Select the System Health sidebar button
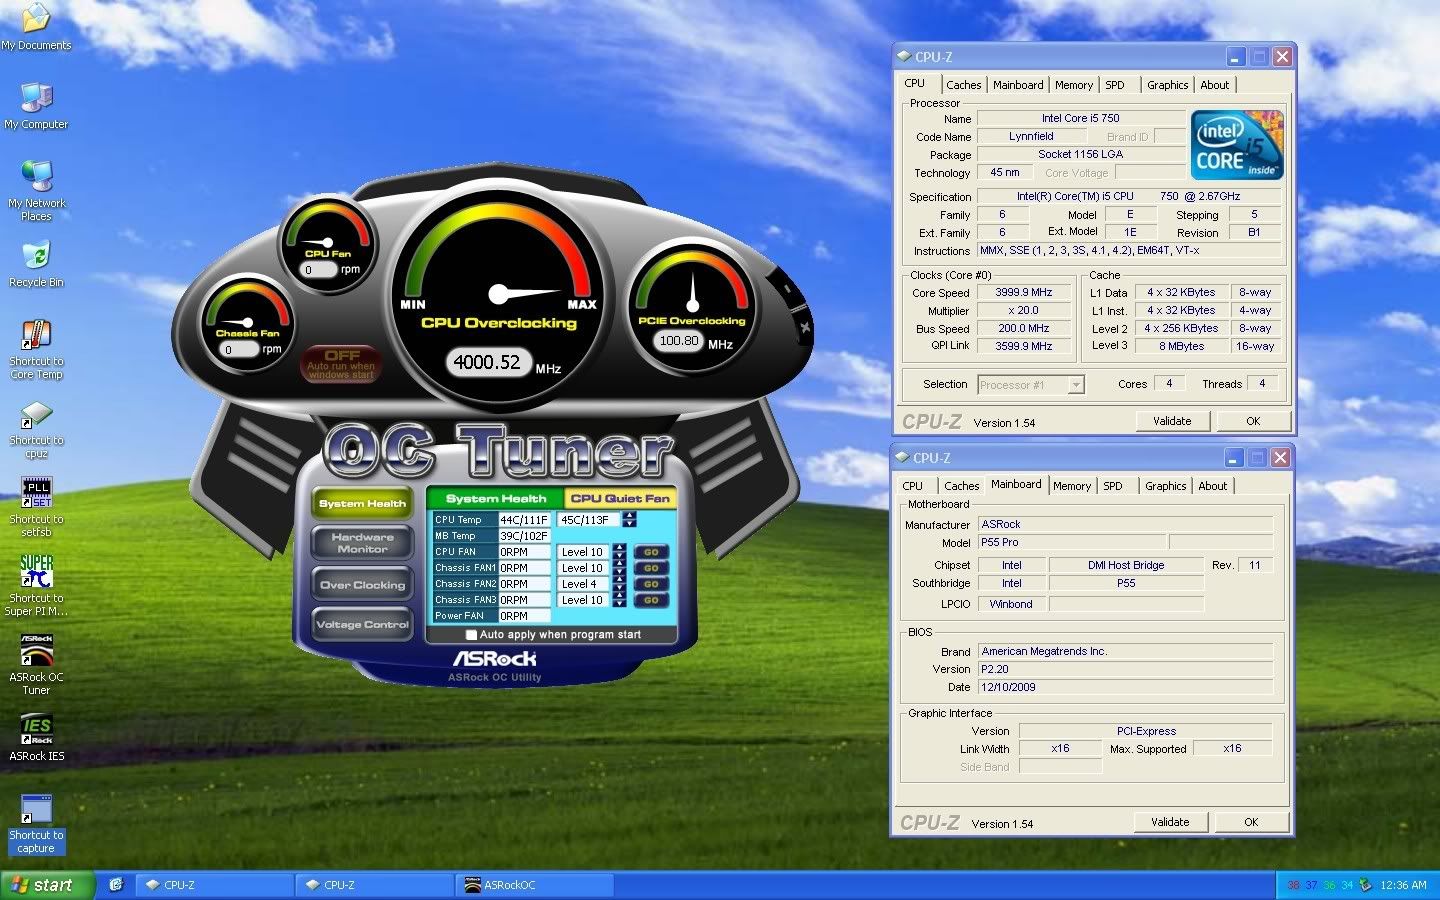This screenshot has width=1440, height=900. click(362, 503)
